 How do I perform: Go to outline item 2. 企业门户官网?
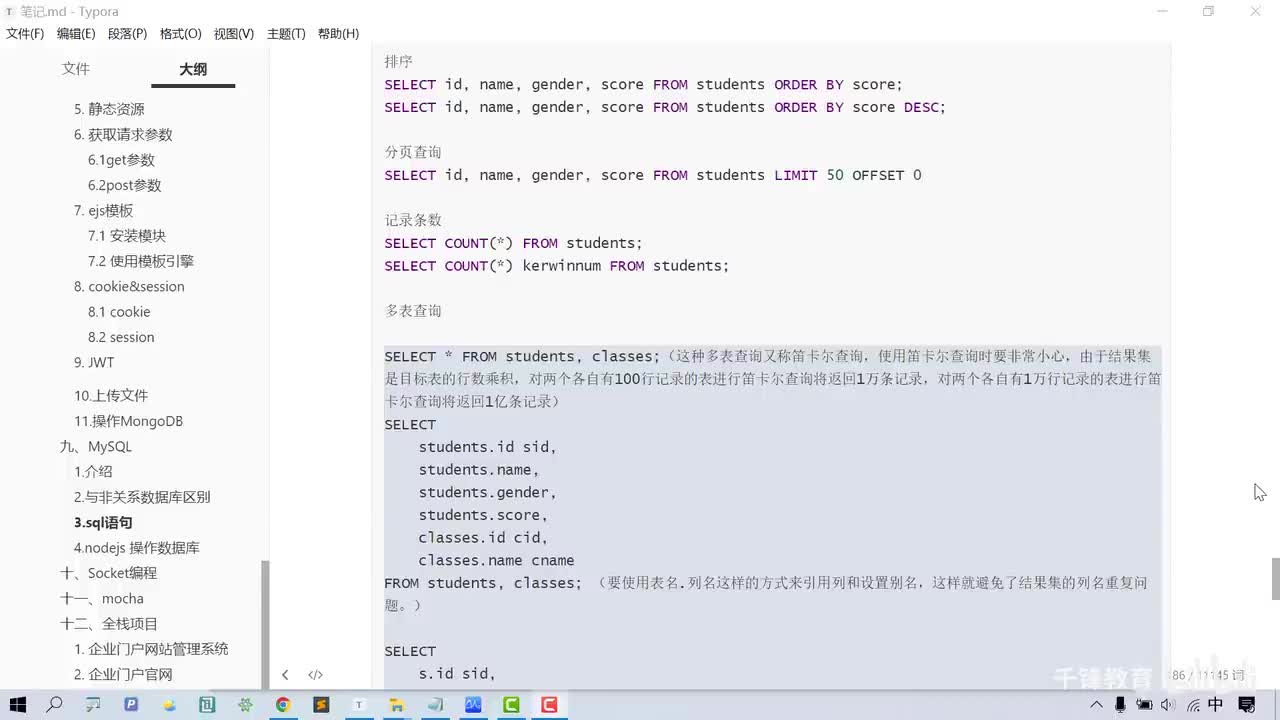tap(123, 675)
